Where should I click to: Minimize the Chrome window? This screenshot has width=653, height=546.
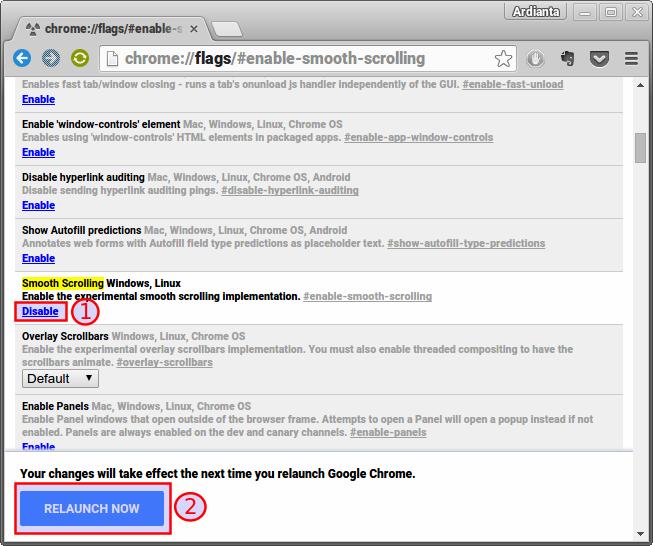pos(585,12)
